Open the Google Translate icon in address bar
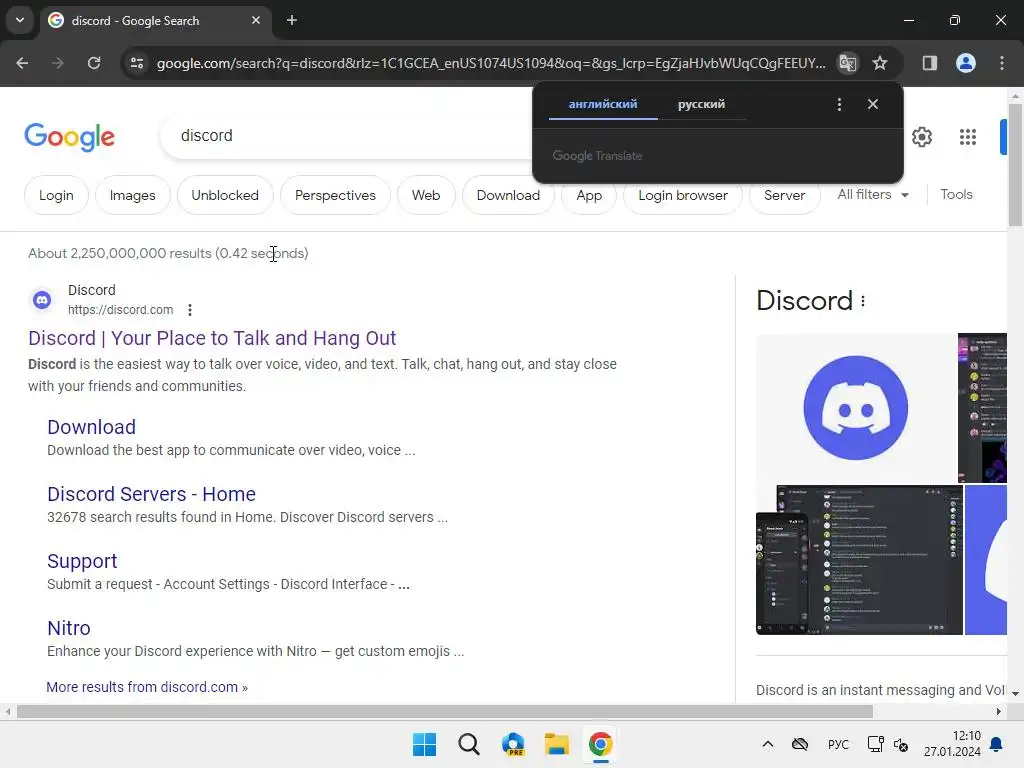 pyautogui.click(x=848, y=63)
